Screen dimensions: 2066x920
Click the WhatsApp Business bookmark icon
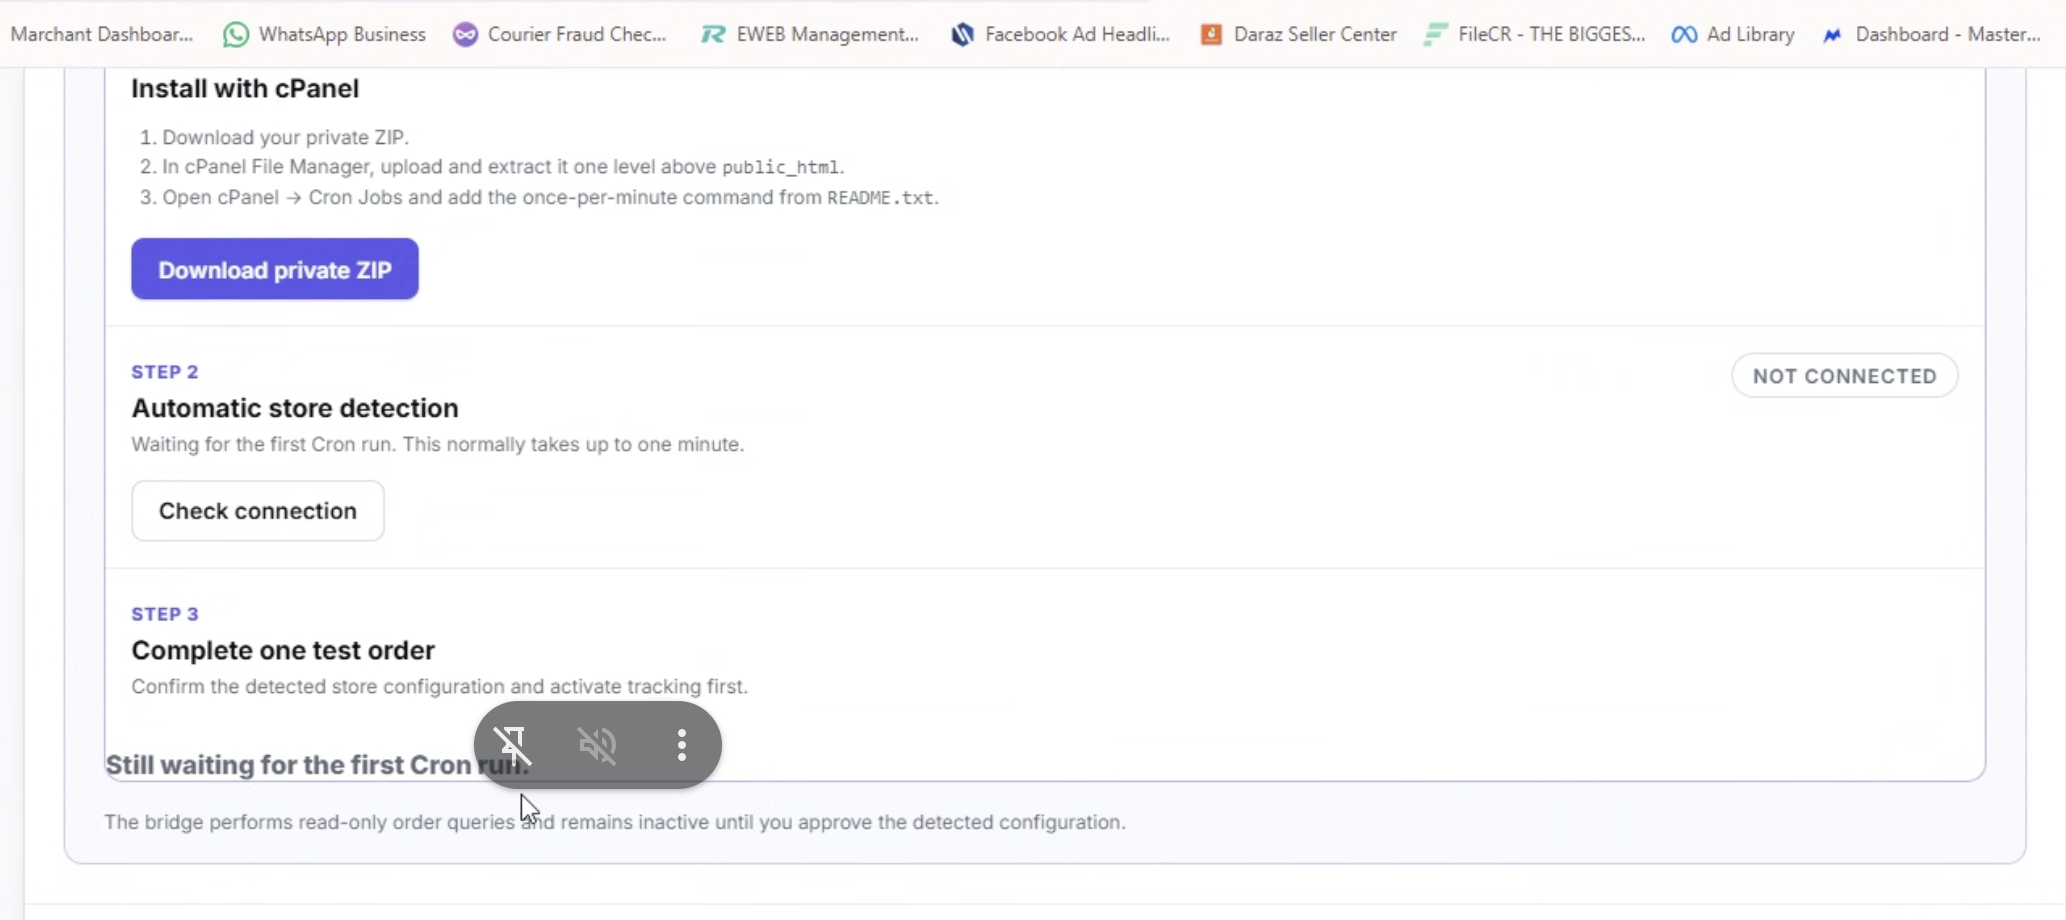[x=236, y=35]
